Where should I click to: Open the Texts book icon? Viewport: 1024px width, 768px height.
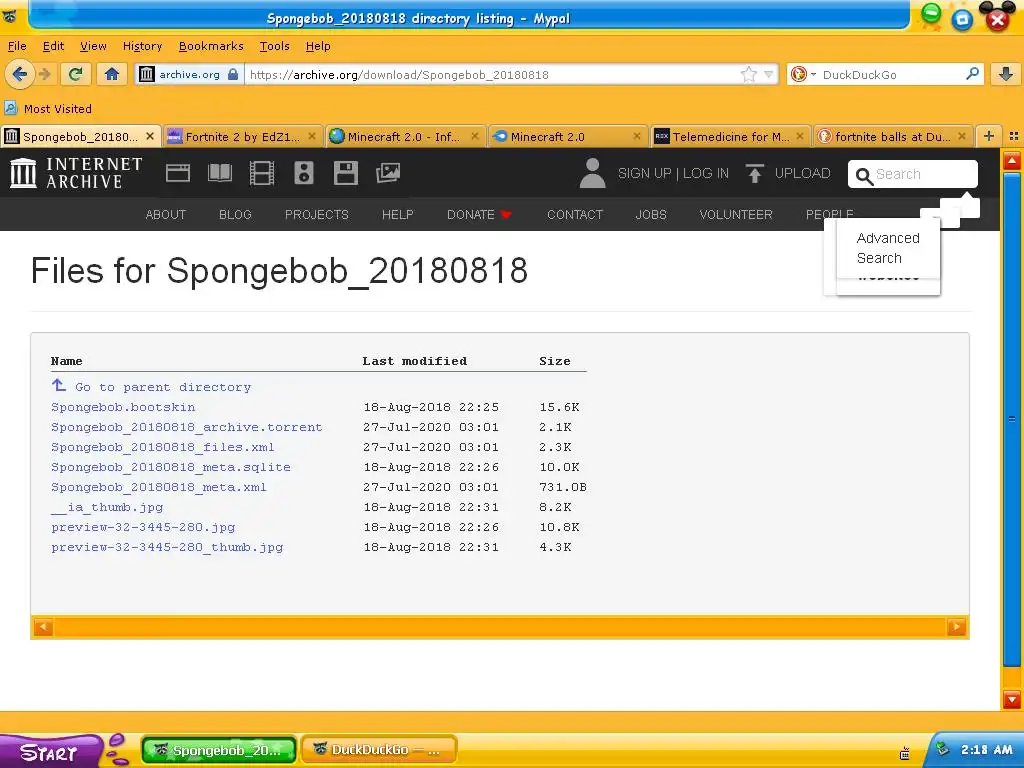pyautogui.click(x=219, y=173)
